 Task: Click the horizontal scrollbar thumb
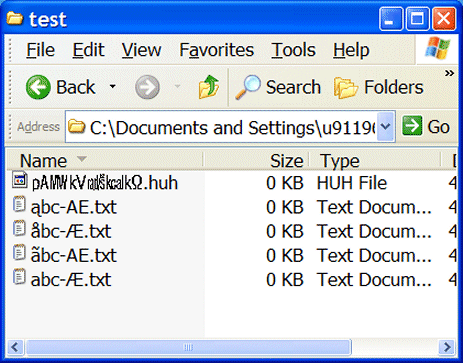(x=188, y=348)
